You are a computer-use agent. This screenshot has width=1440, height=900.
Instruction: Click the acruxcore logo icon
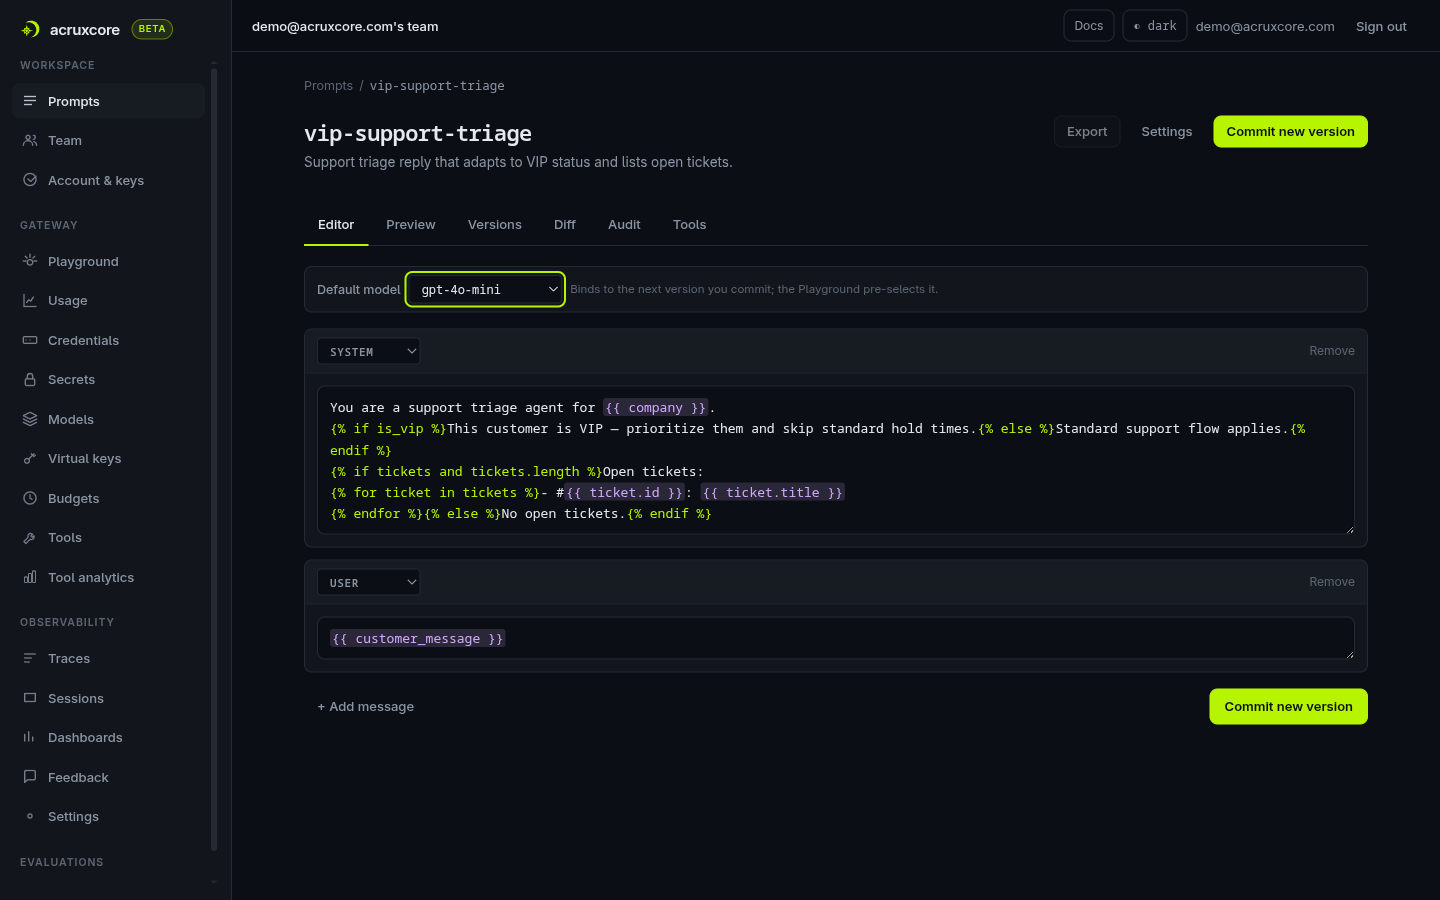tap(31, 29)
